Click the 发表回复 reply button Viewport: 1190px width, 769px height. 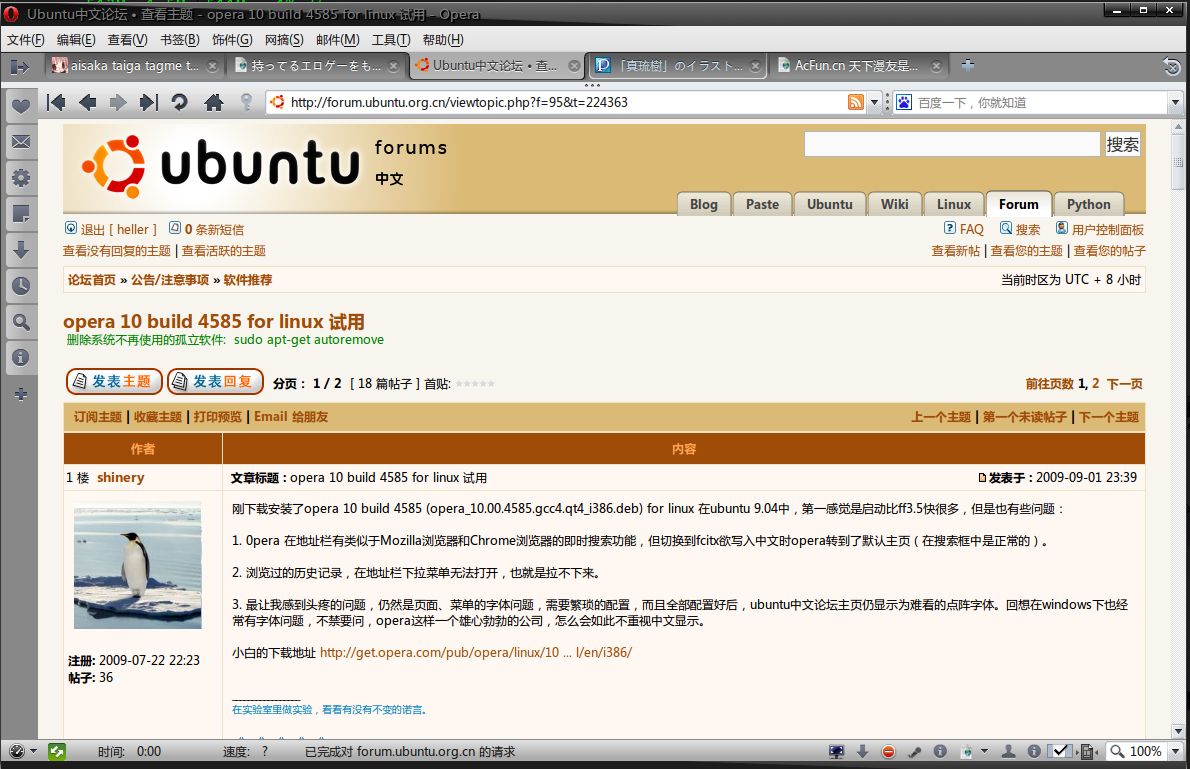tap(215, 381)
